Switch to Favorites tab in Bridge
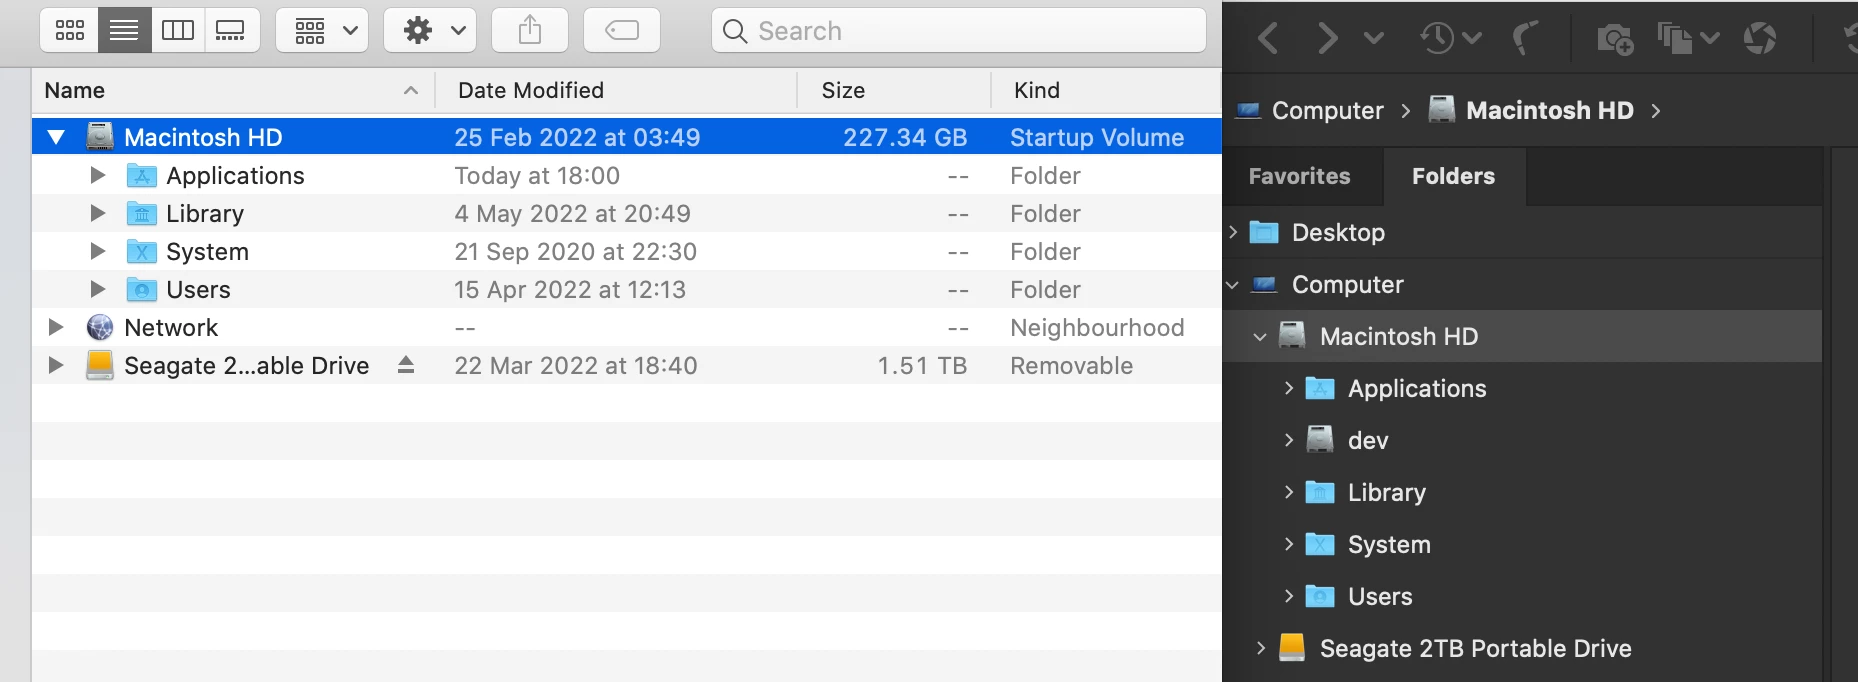This screenshot has height=682, width=1858. point(1299,176)
